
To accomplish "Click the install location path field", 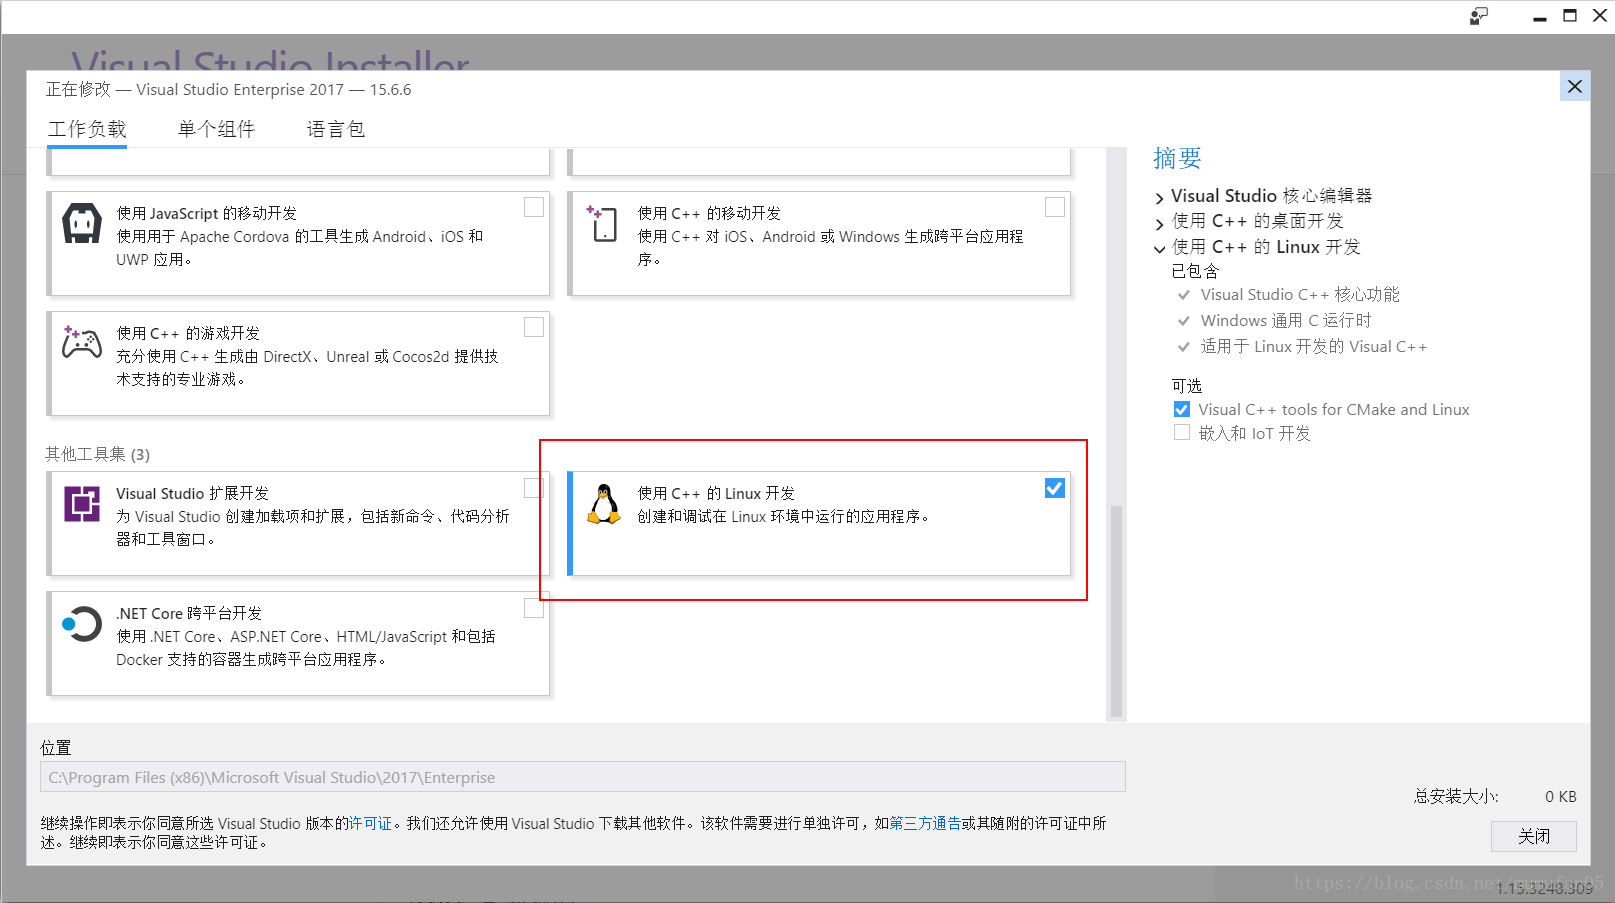I will 583,777.
